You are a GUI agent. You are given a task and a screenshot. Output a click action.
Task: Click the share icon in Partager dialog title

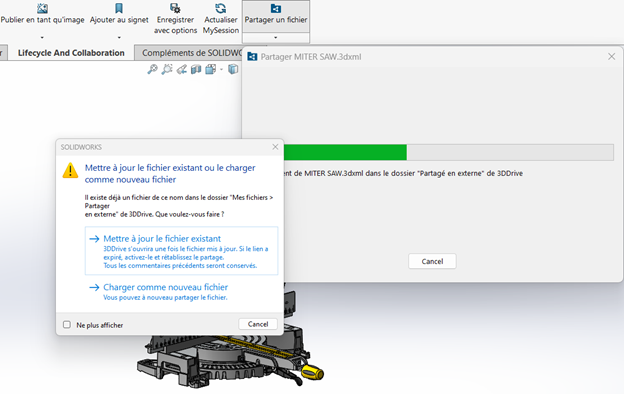(252, 57)
